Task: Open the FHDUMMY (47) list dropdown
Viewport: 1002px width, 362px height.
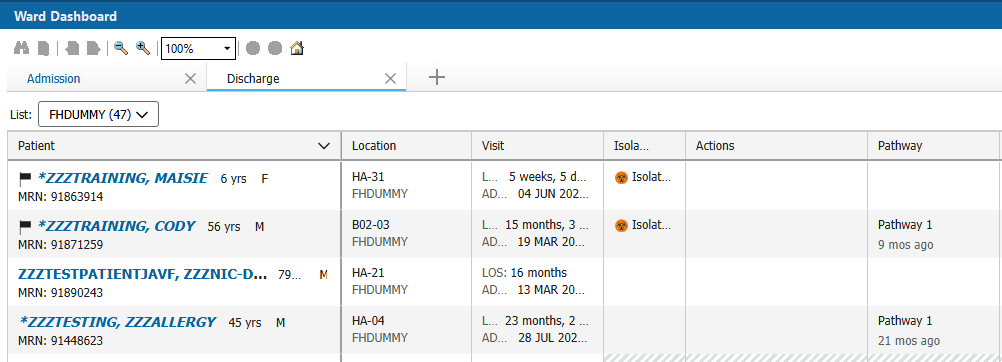Action: point(98,114)
